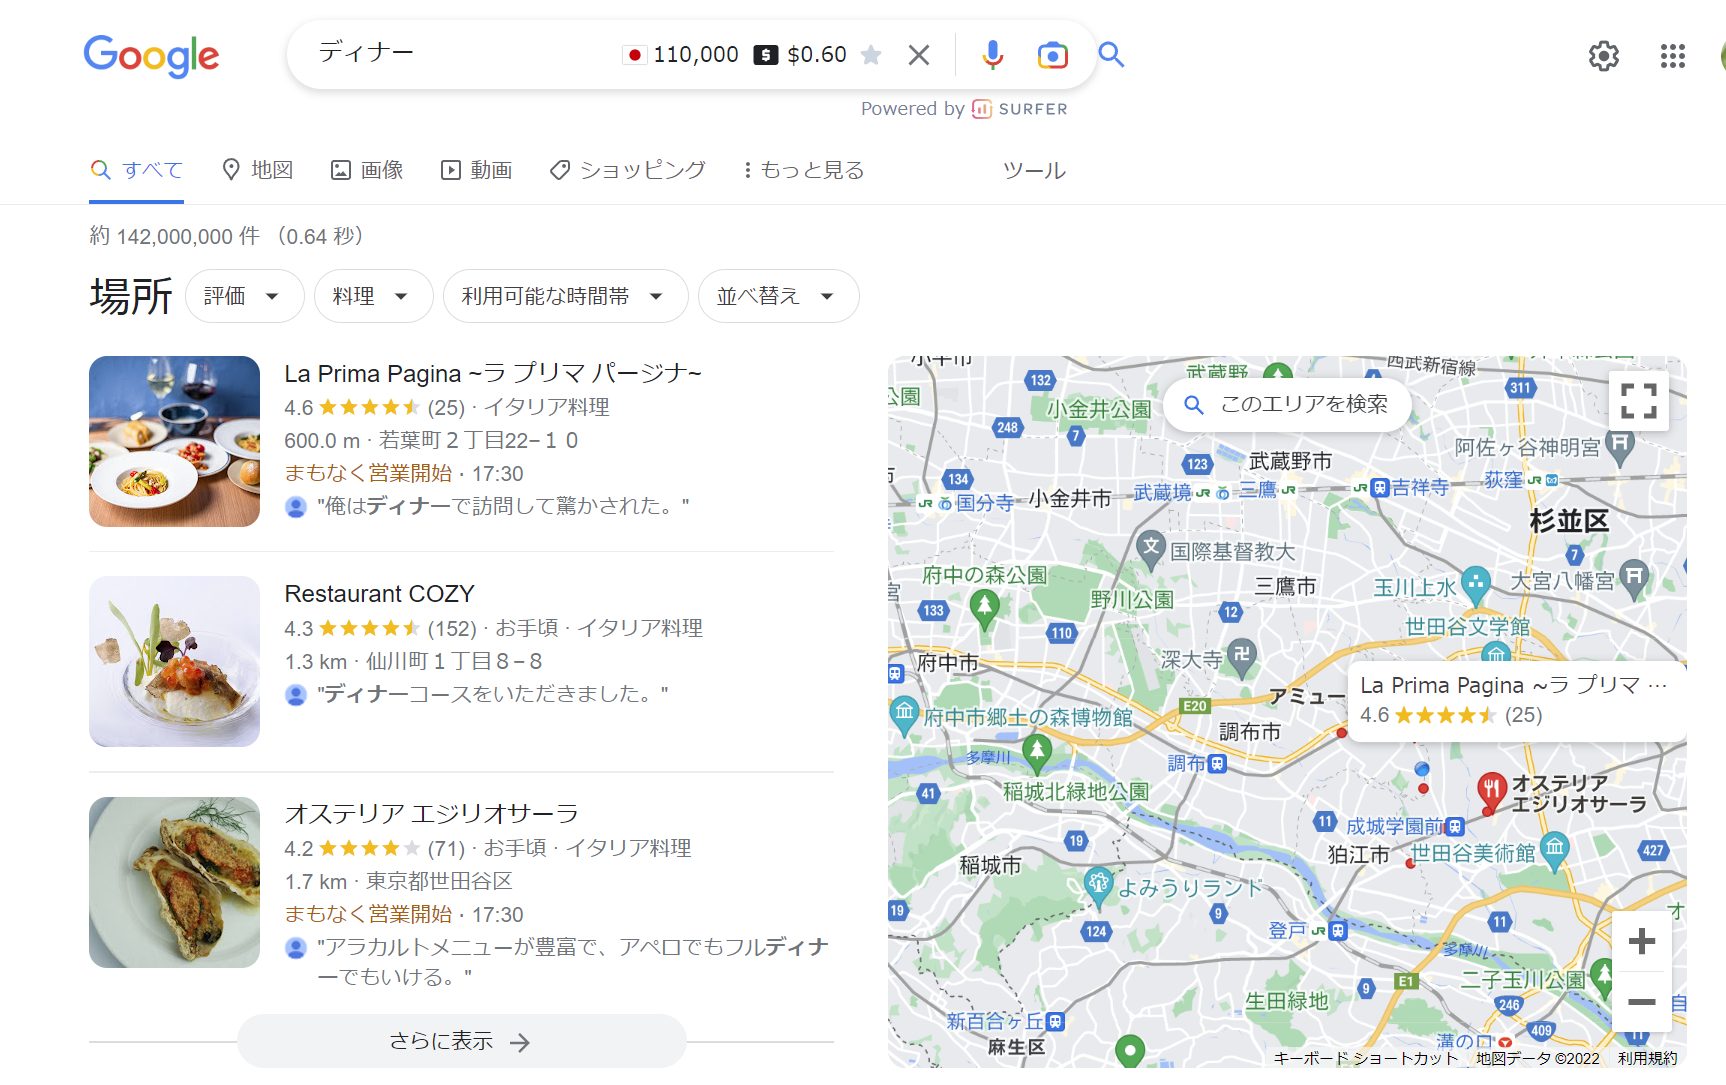Image resolution: width=1726 pixels, height=1085 pixels.
Task: Click 野川公園 label on map
Action: click(x=1131, y=599)
